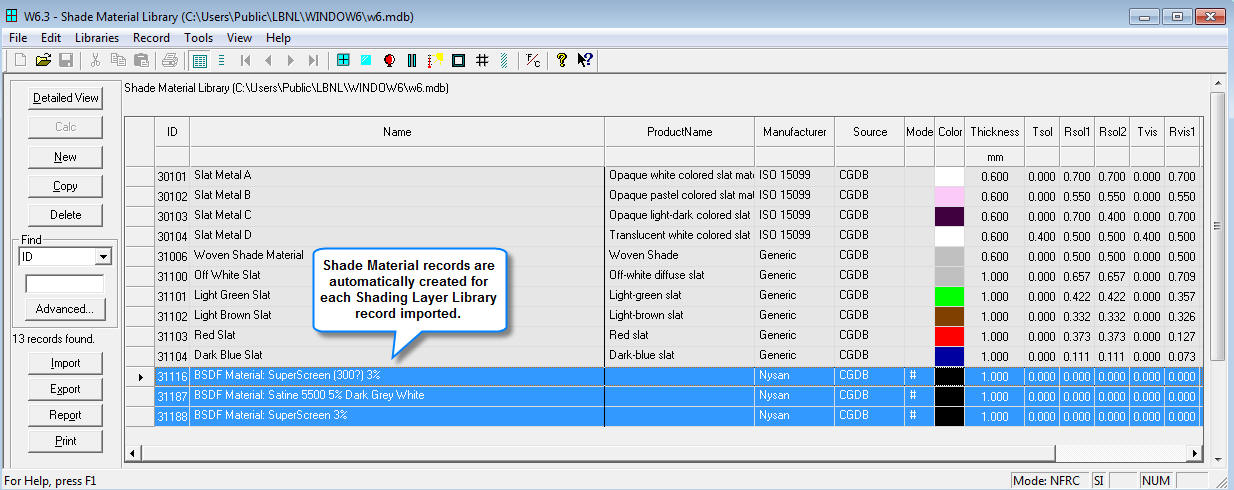The height and width of the screenshot is (490, 1234).
Task: Click the Print toolbar icon
Action: tap(170, 60)
